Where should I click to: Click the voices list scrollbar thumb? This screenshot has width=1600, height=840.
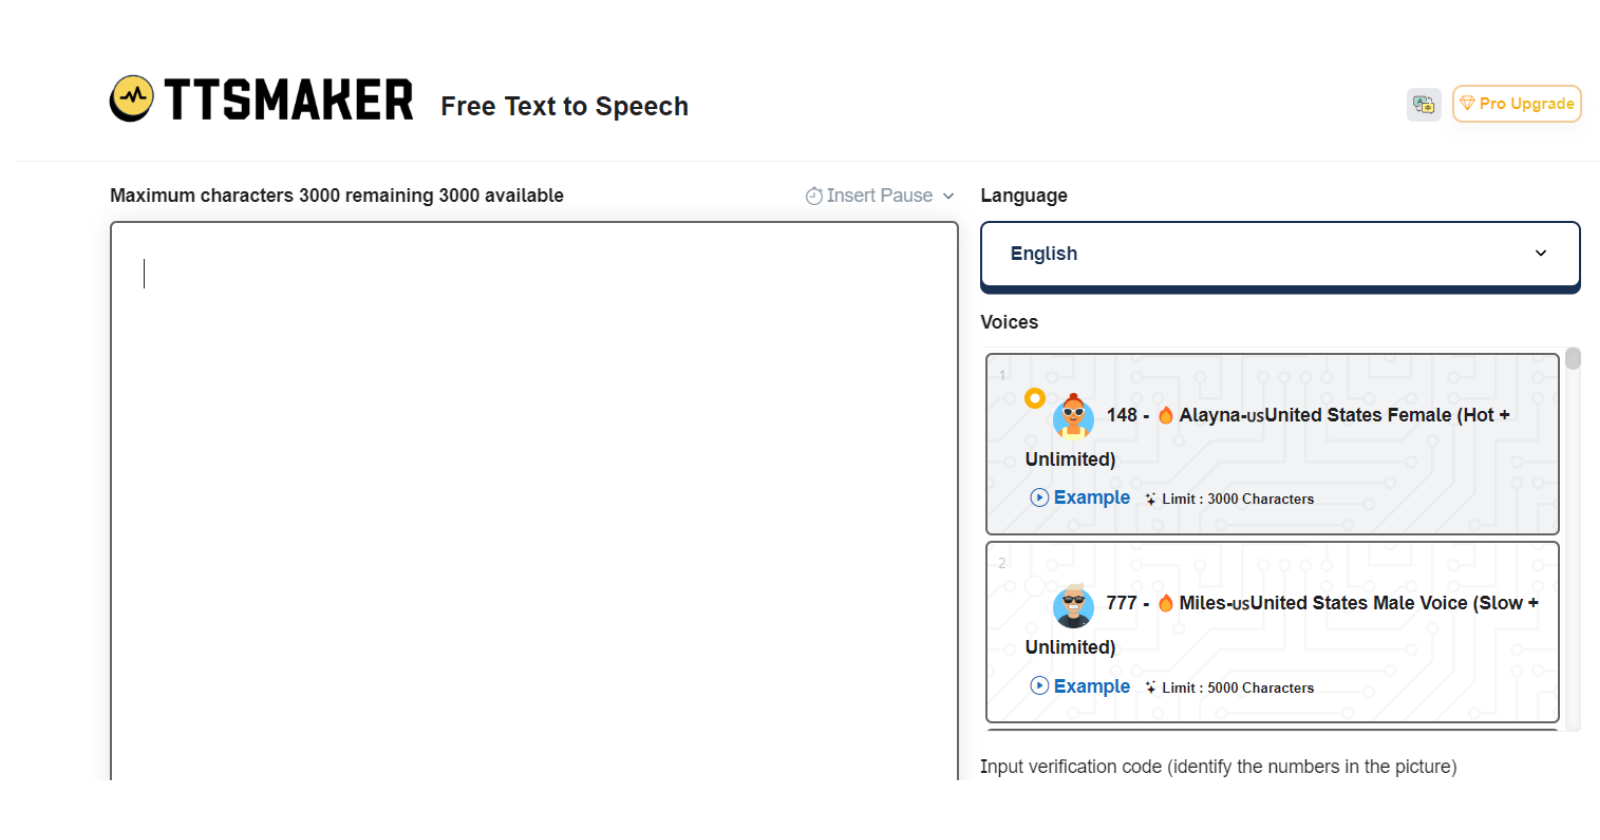(1573, 358)
